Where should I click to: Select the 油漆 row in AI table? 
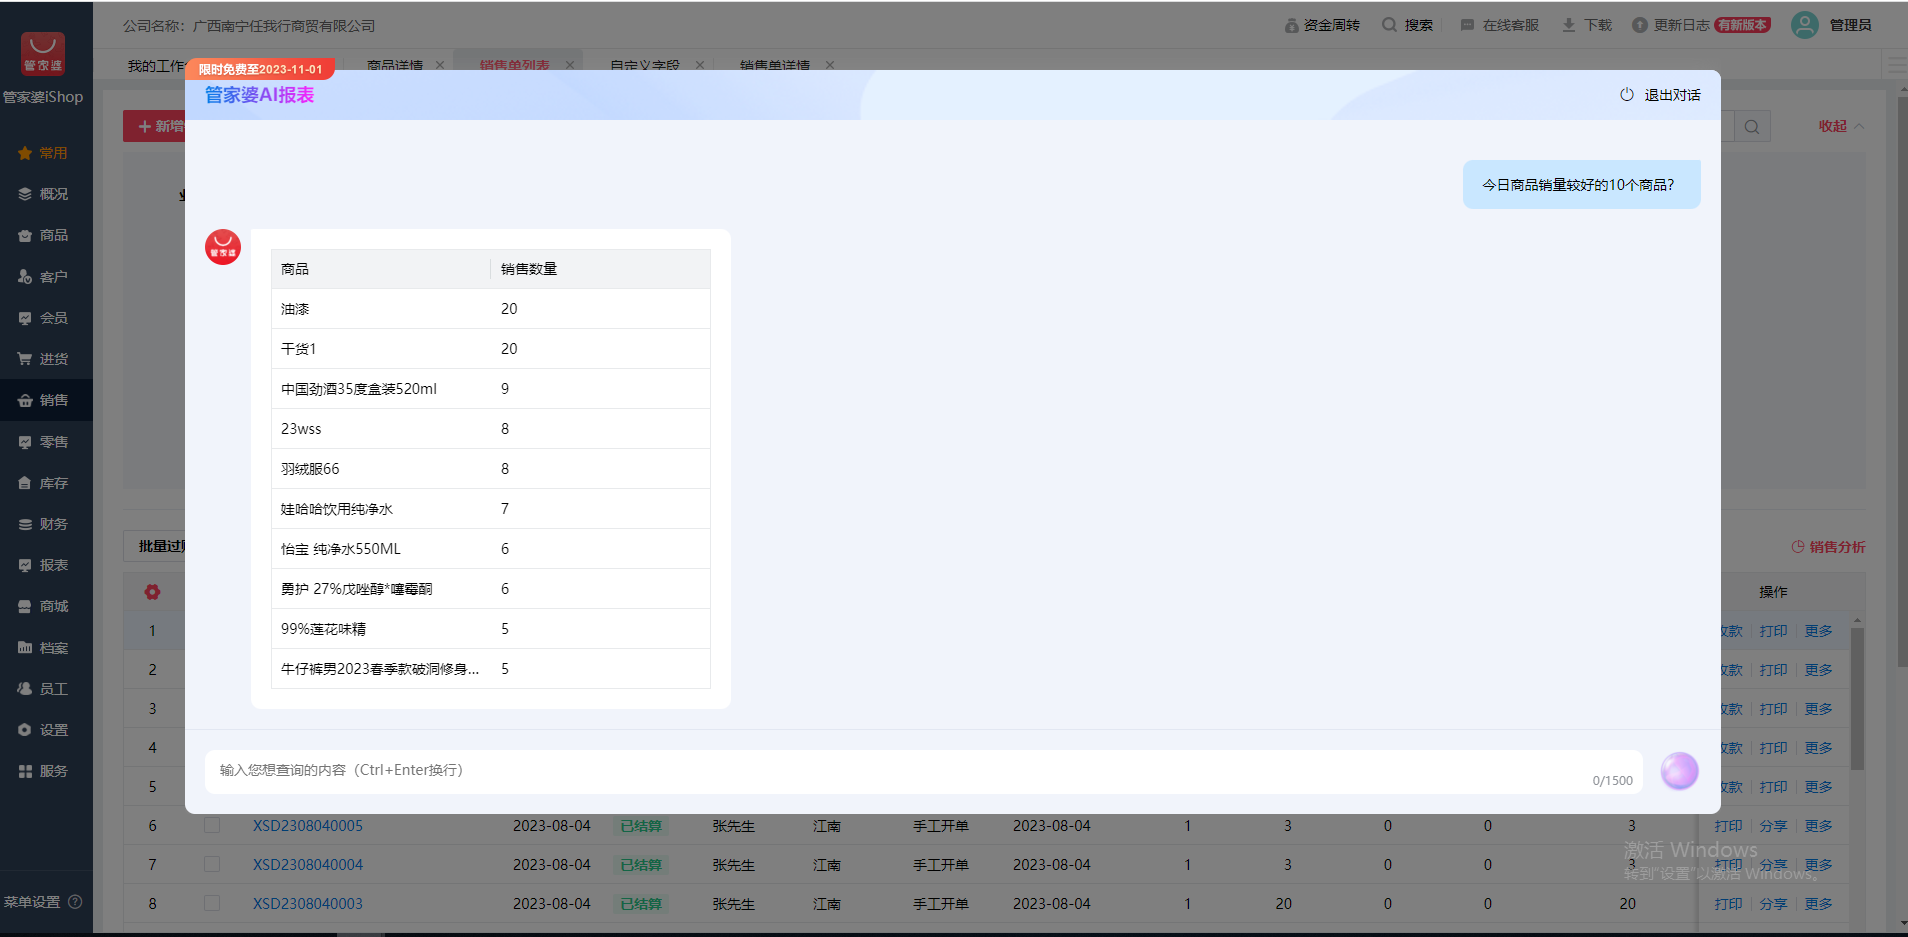491,309
